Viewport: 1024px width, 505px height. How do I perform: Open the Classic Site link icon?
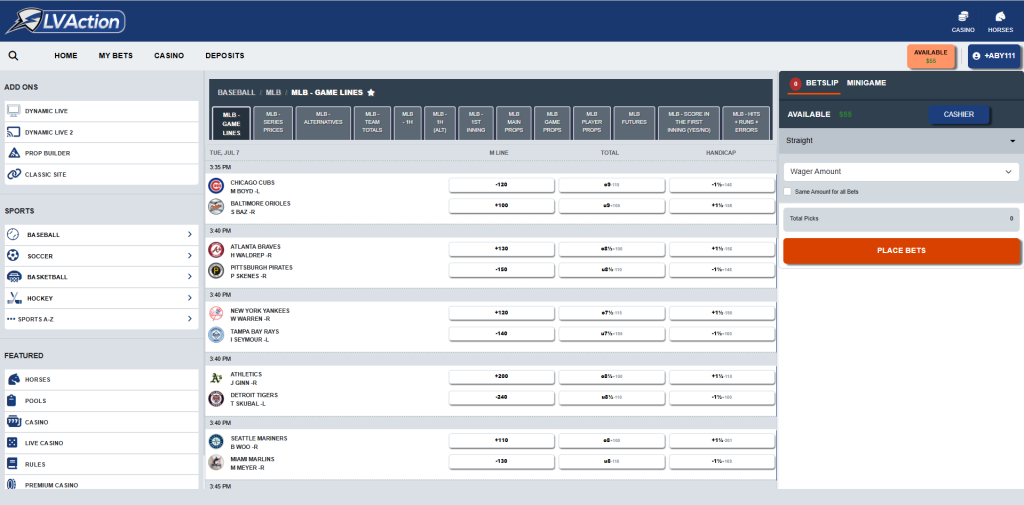pyautogui.click(x=13, y=174)
